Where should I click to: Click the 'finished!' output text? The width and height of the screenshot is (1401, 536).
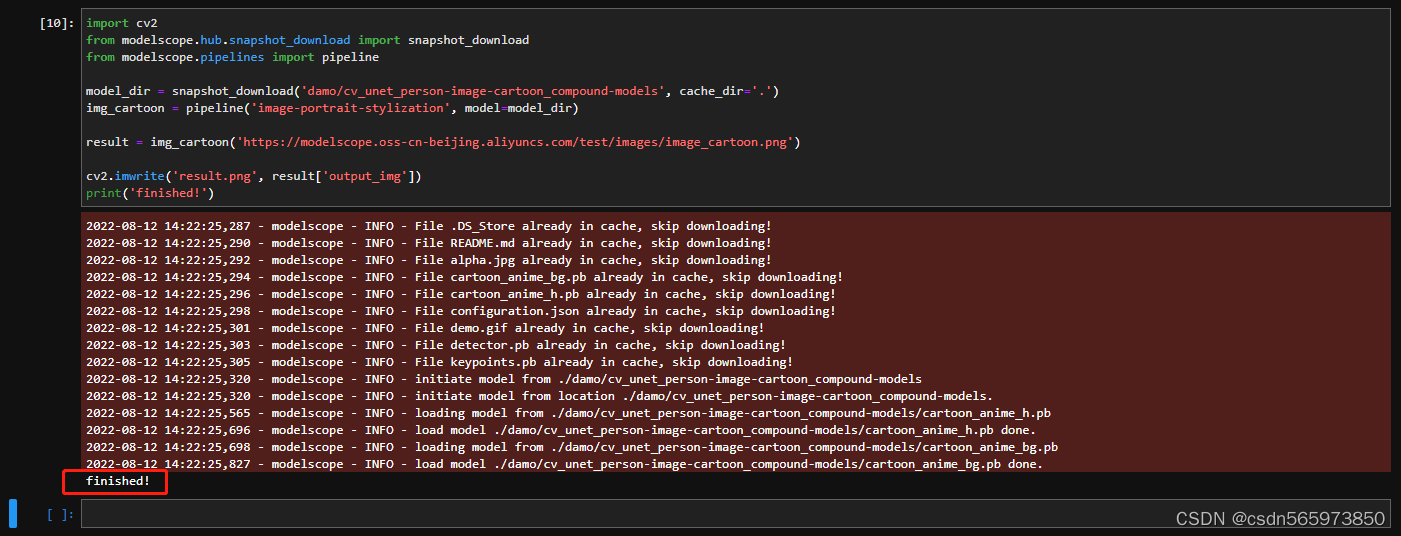coord(118,482)
